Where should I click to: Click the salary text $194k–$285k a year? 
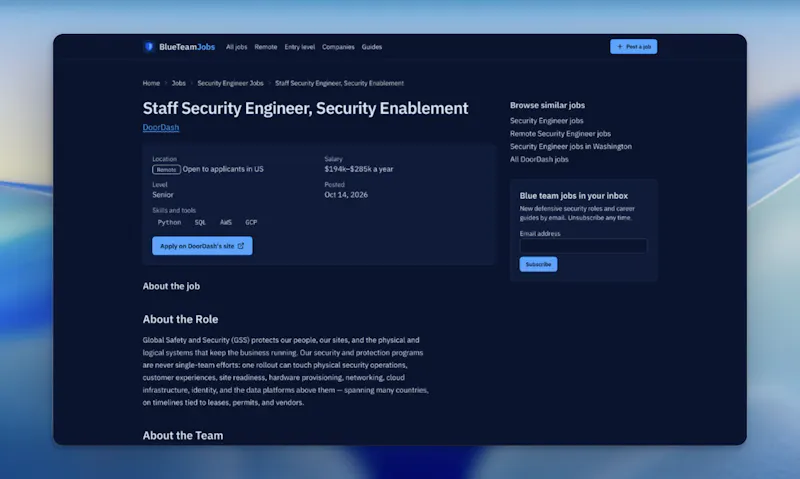(359, 169)
